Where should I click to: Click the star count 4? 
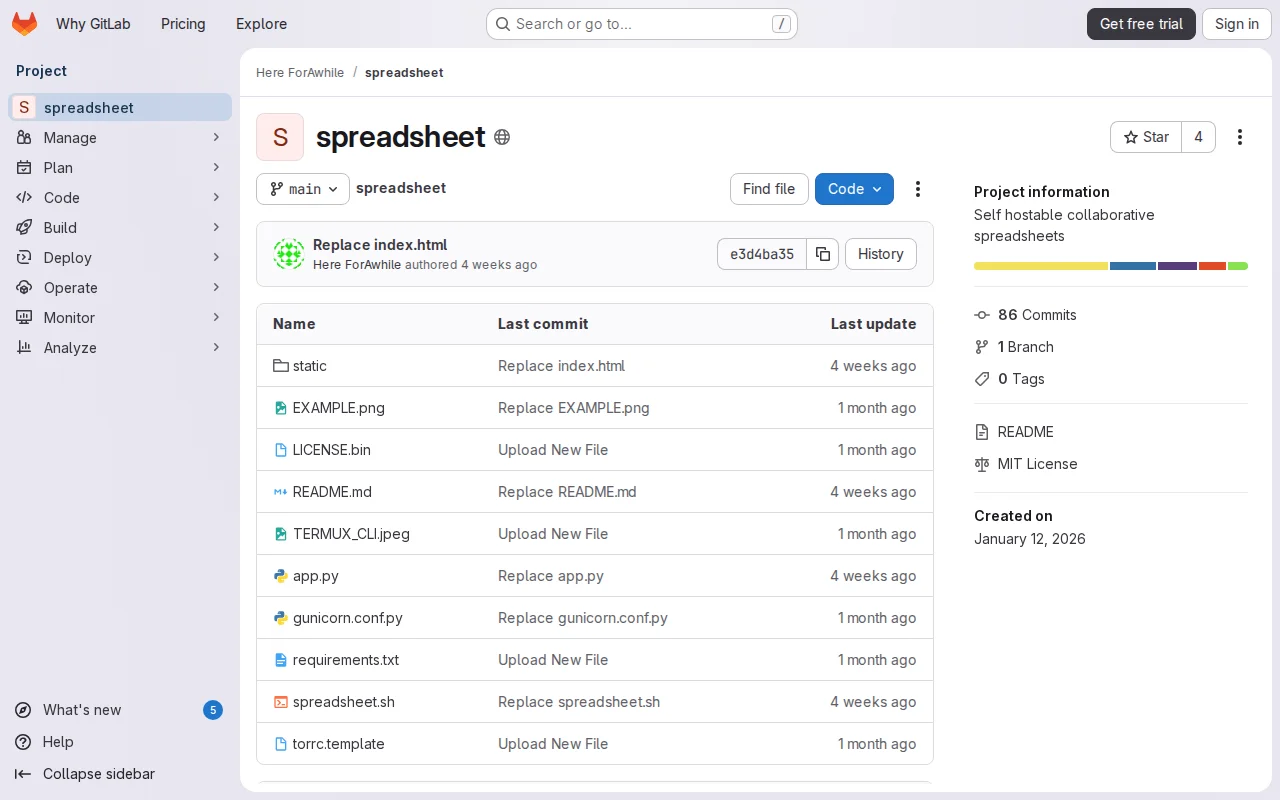pyautogui.click(x=1198, y=137)
